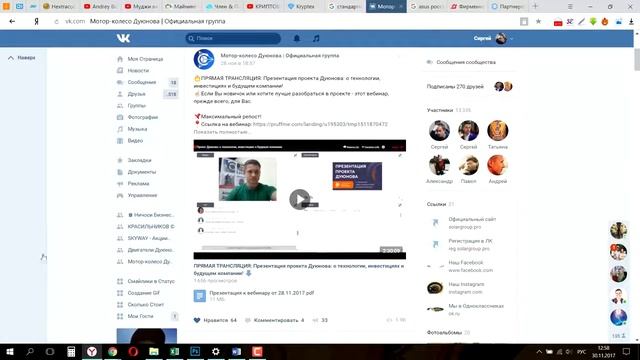Image resolution: width=640 pixels, height=360 pixels.
Task: Open Settings gear from taskbar
Action: point(216,351)
